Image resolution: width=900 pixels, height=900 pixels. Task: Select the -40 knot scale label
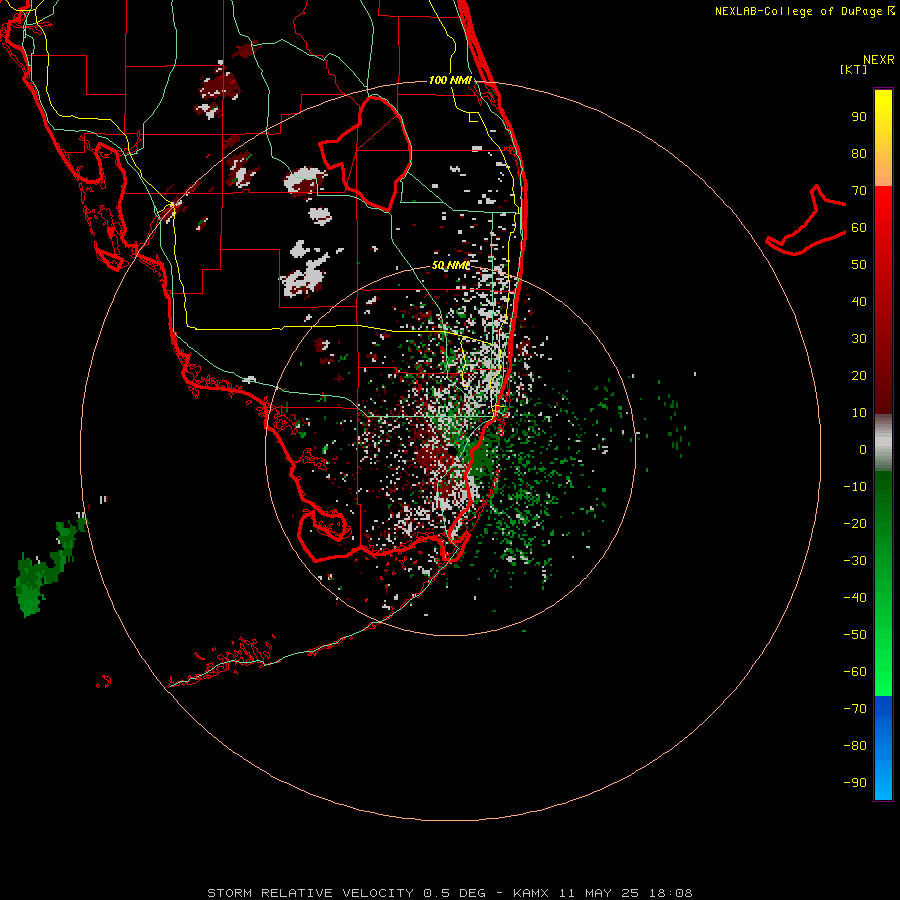point(855,598)
